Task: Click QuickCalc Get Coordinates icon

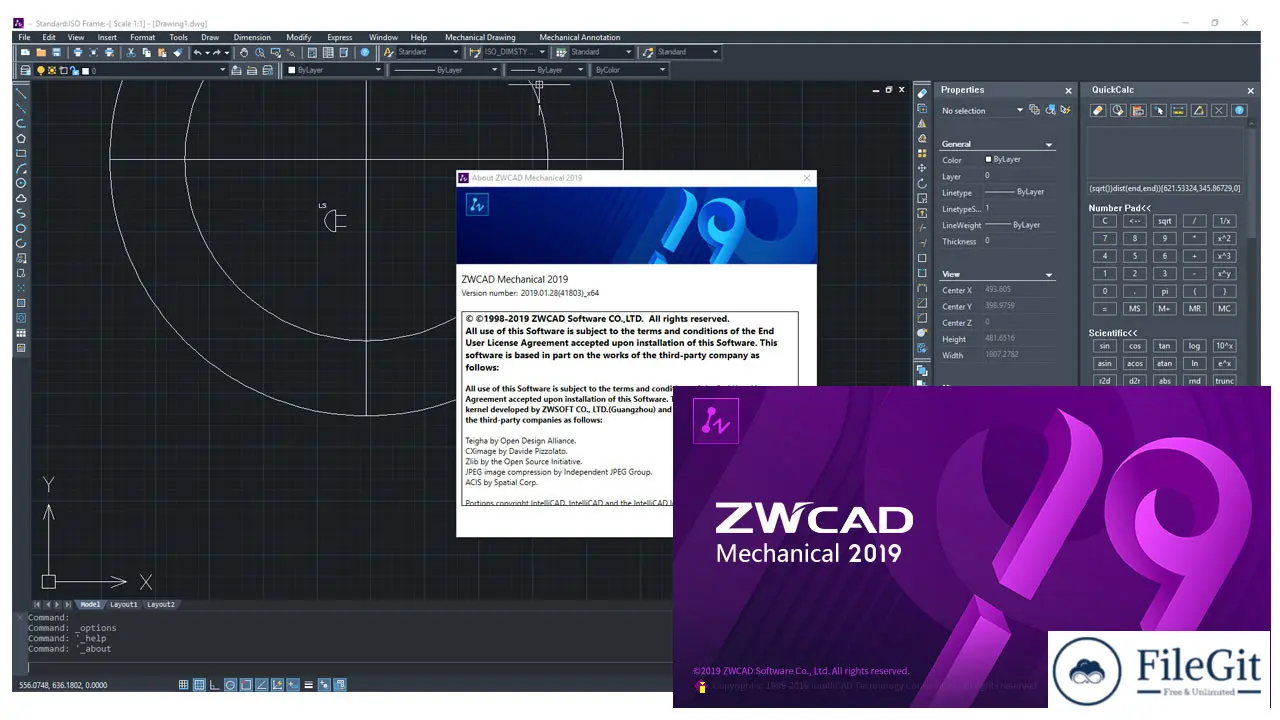Action: 1159,110
